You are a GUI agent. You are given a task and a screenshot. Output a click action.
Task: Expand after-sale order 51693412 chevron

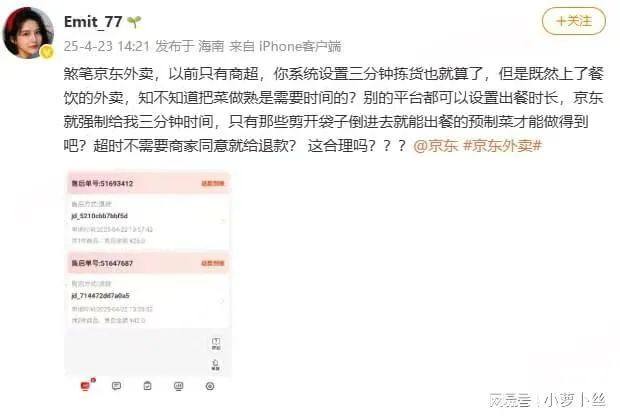[x=223, y=221]
